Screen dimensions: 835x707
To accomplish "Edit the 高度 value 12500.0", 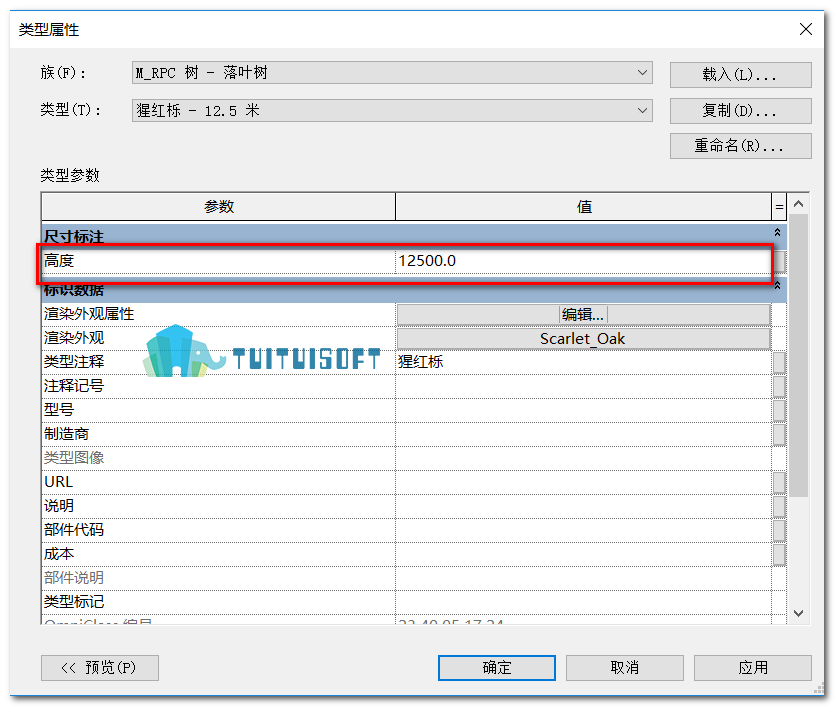I will tap(583, 261).
